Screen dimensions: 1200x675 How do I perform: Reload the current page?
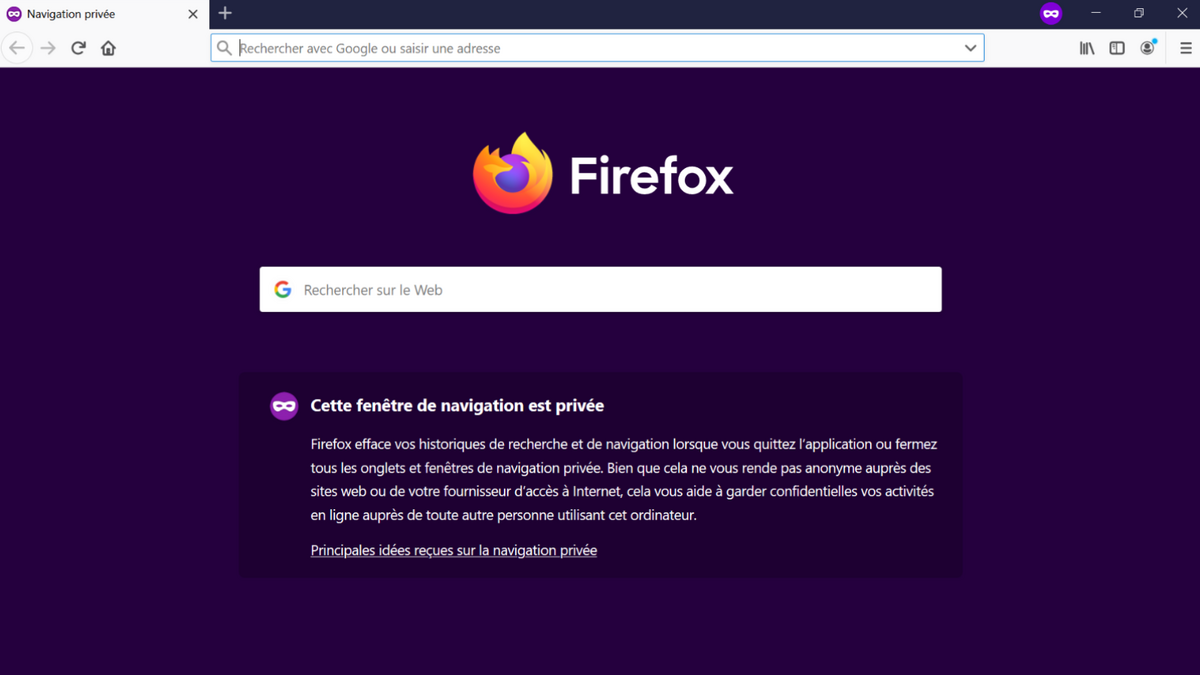tap(78, 48)
